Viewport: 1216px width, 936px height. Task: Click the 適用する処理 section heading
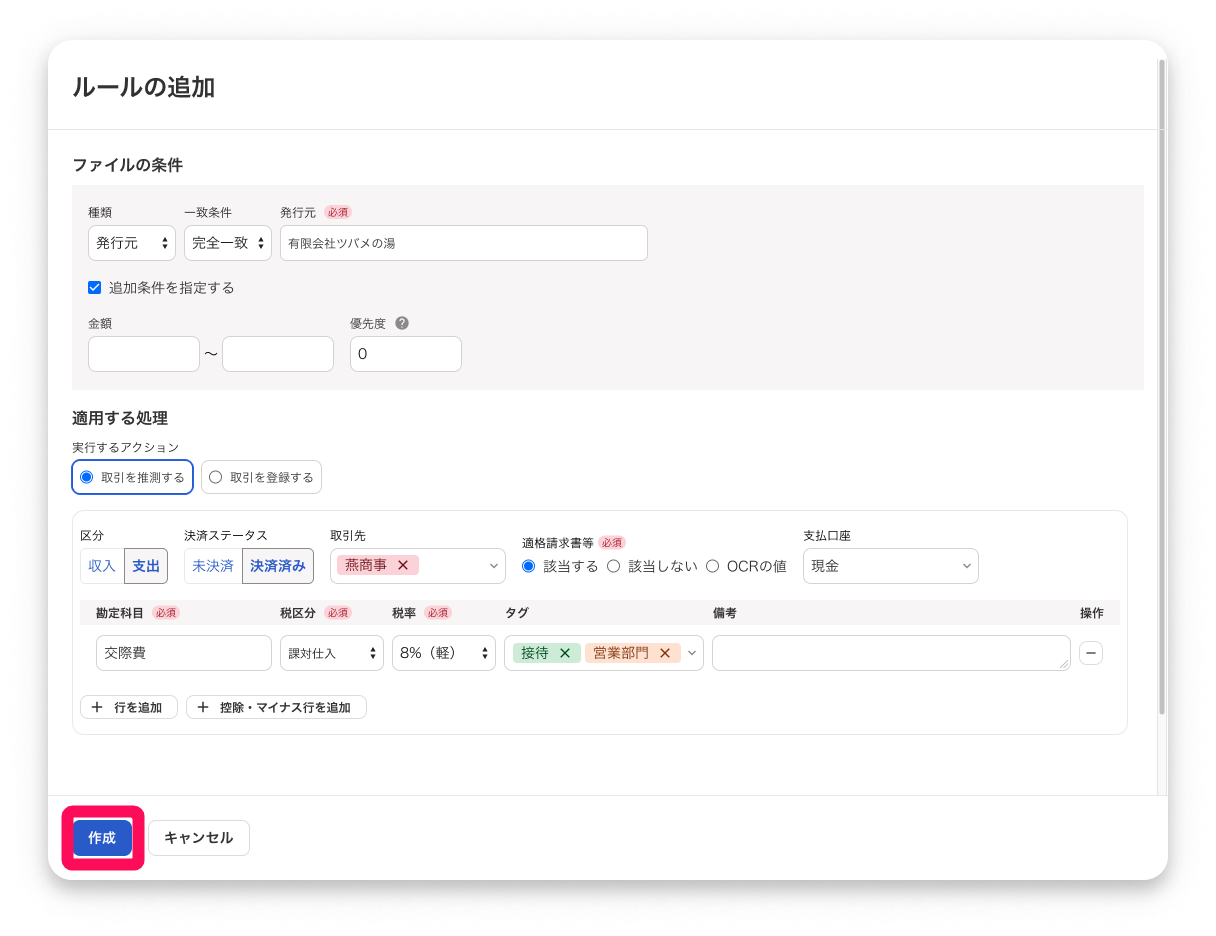(x=120, y=418)
